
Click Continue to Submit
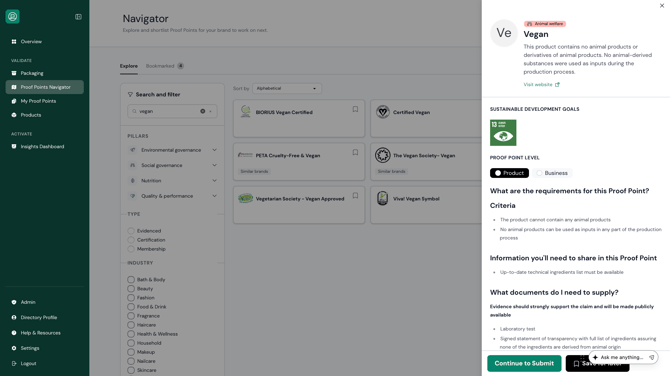click(x=524, y=364)
